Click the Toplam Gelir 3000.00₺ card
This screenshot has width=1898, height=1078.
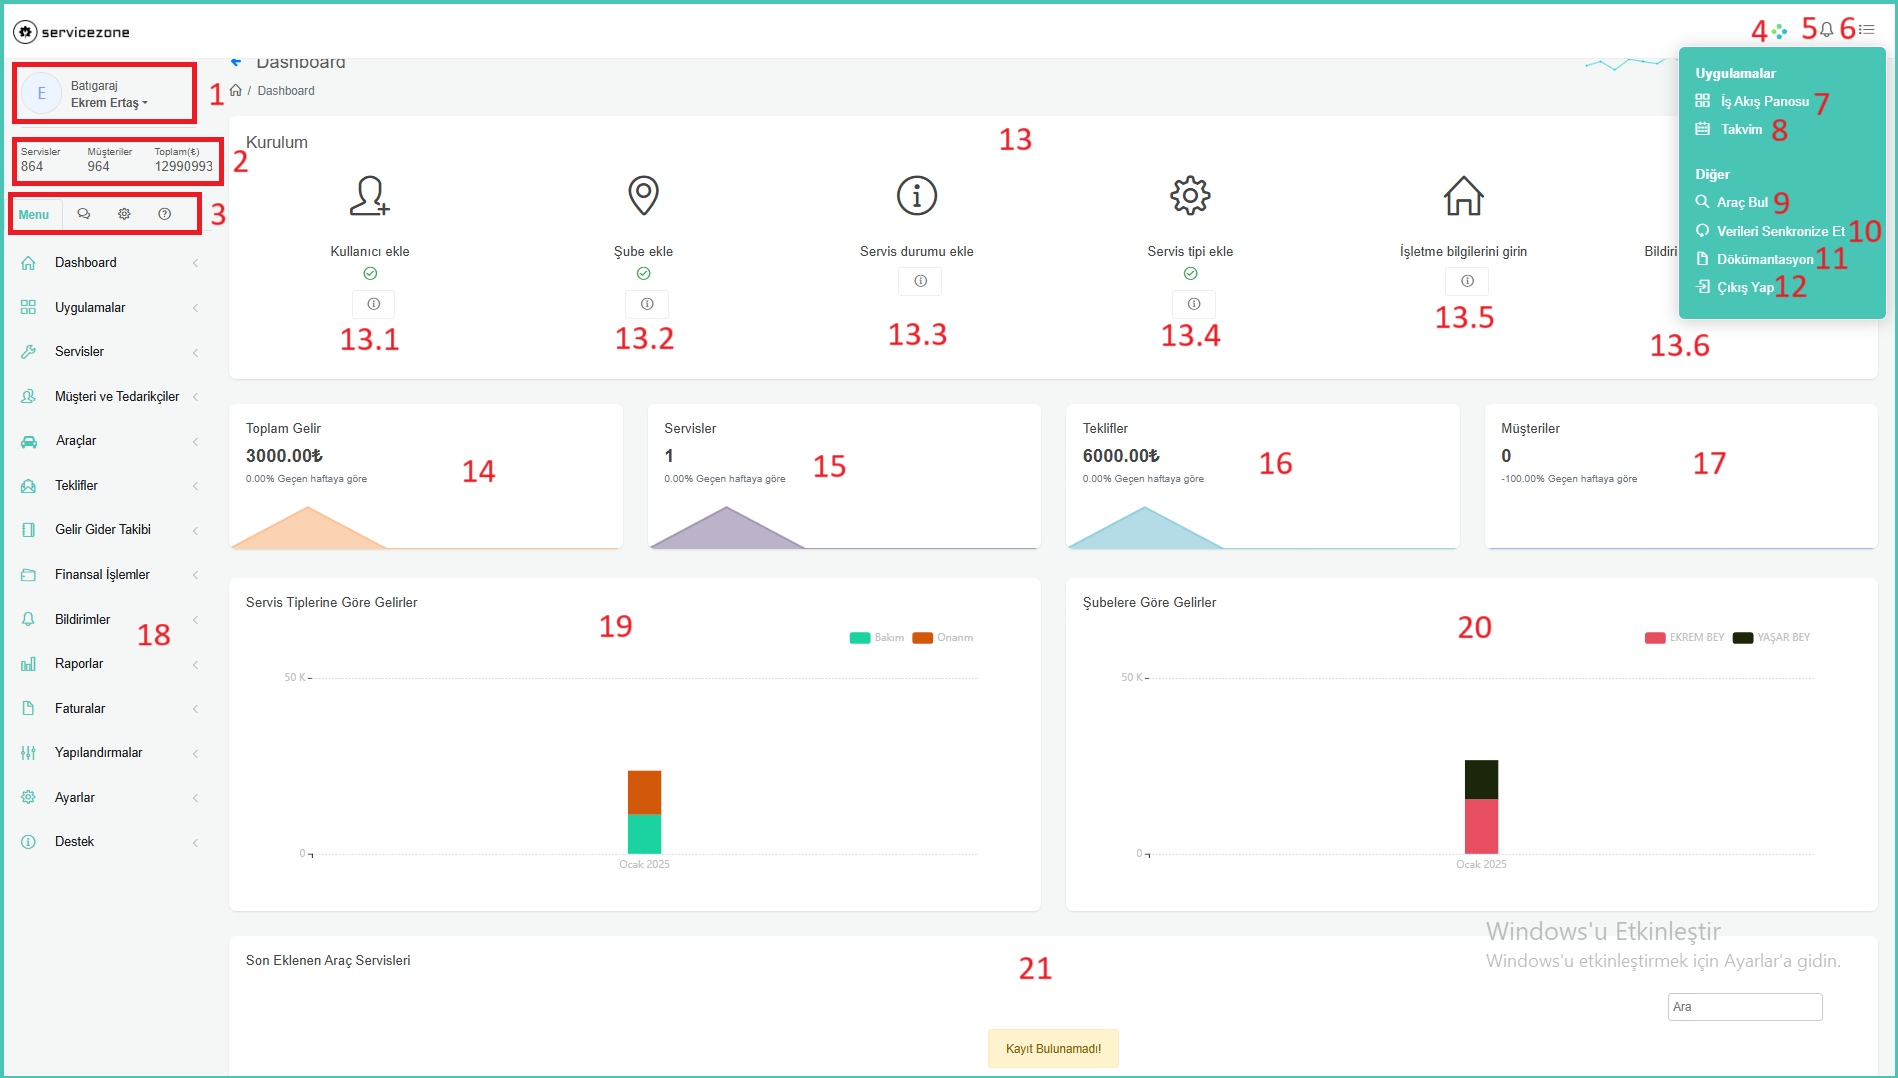click(426, 477)
